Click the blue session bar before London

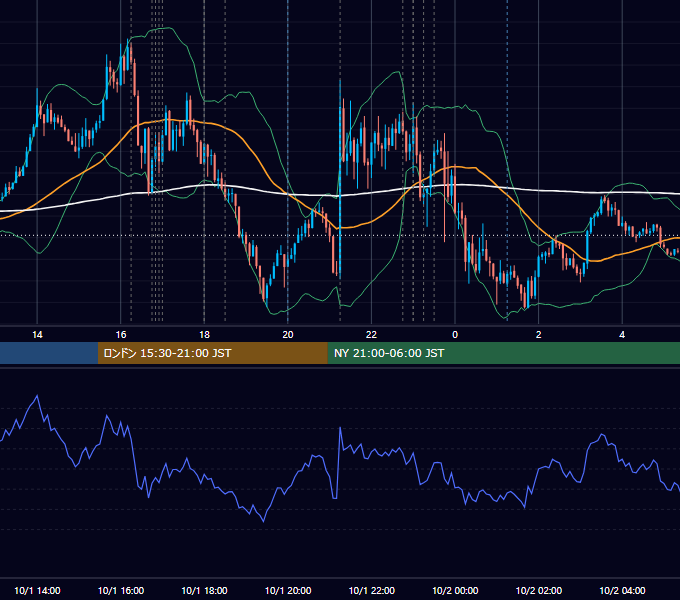tap(49, 353)
